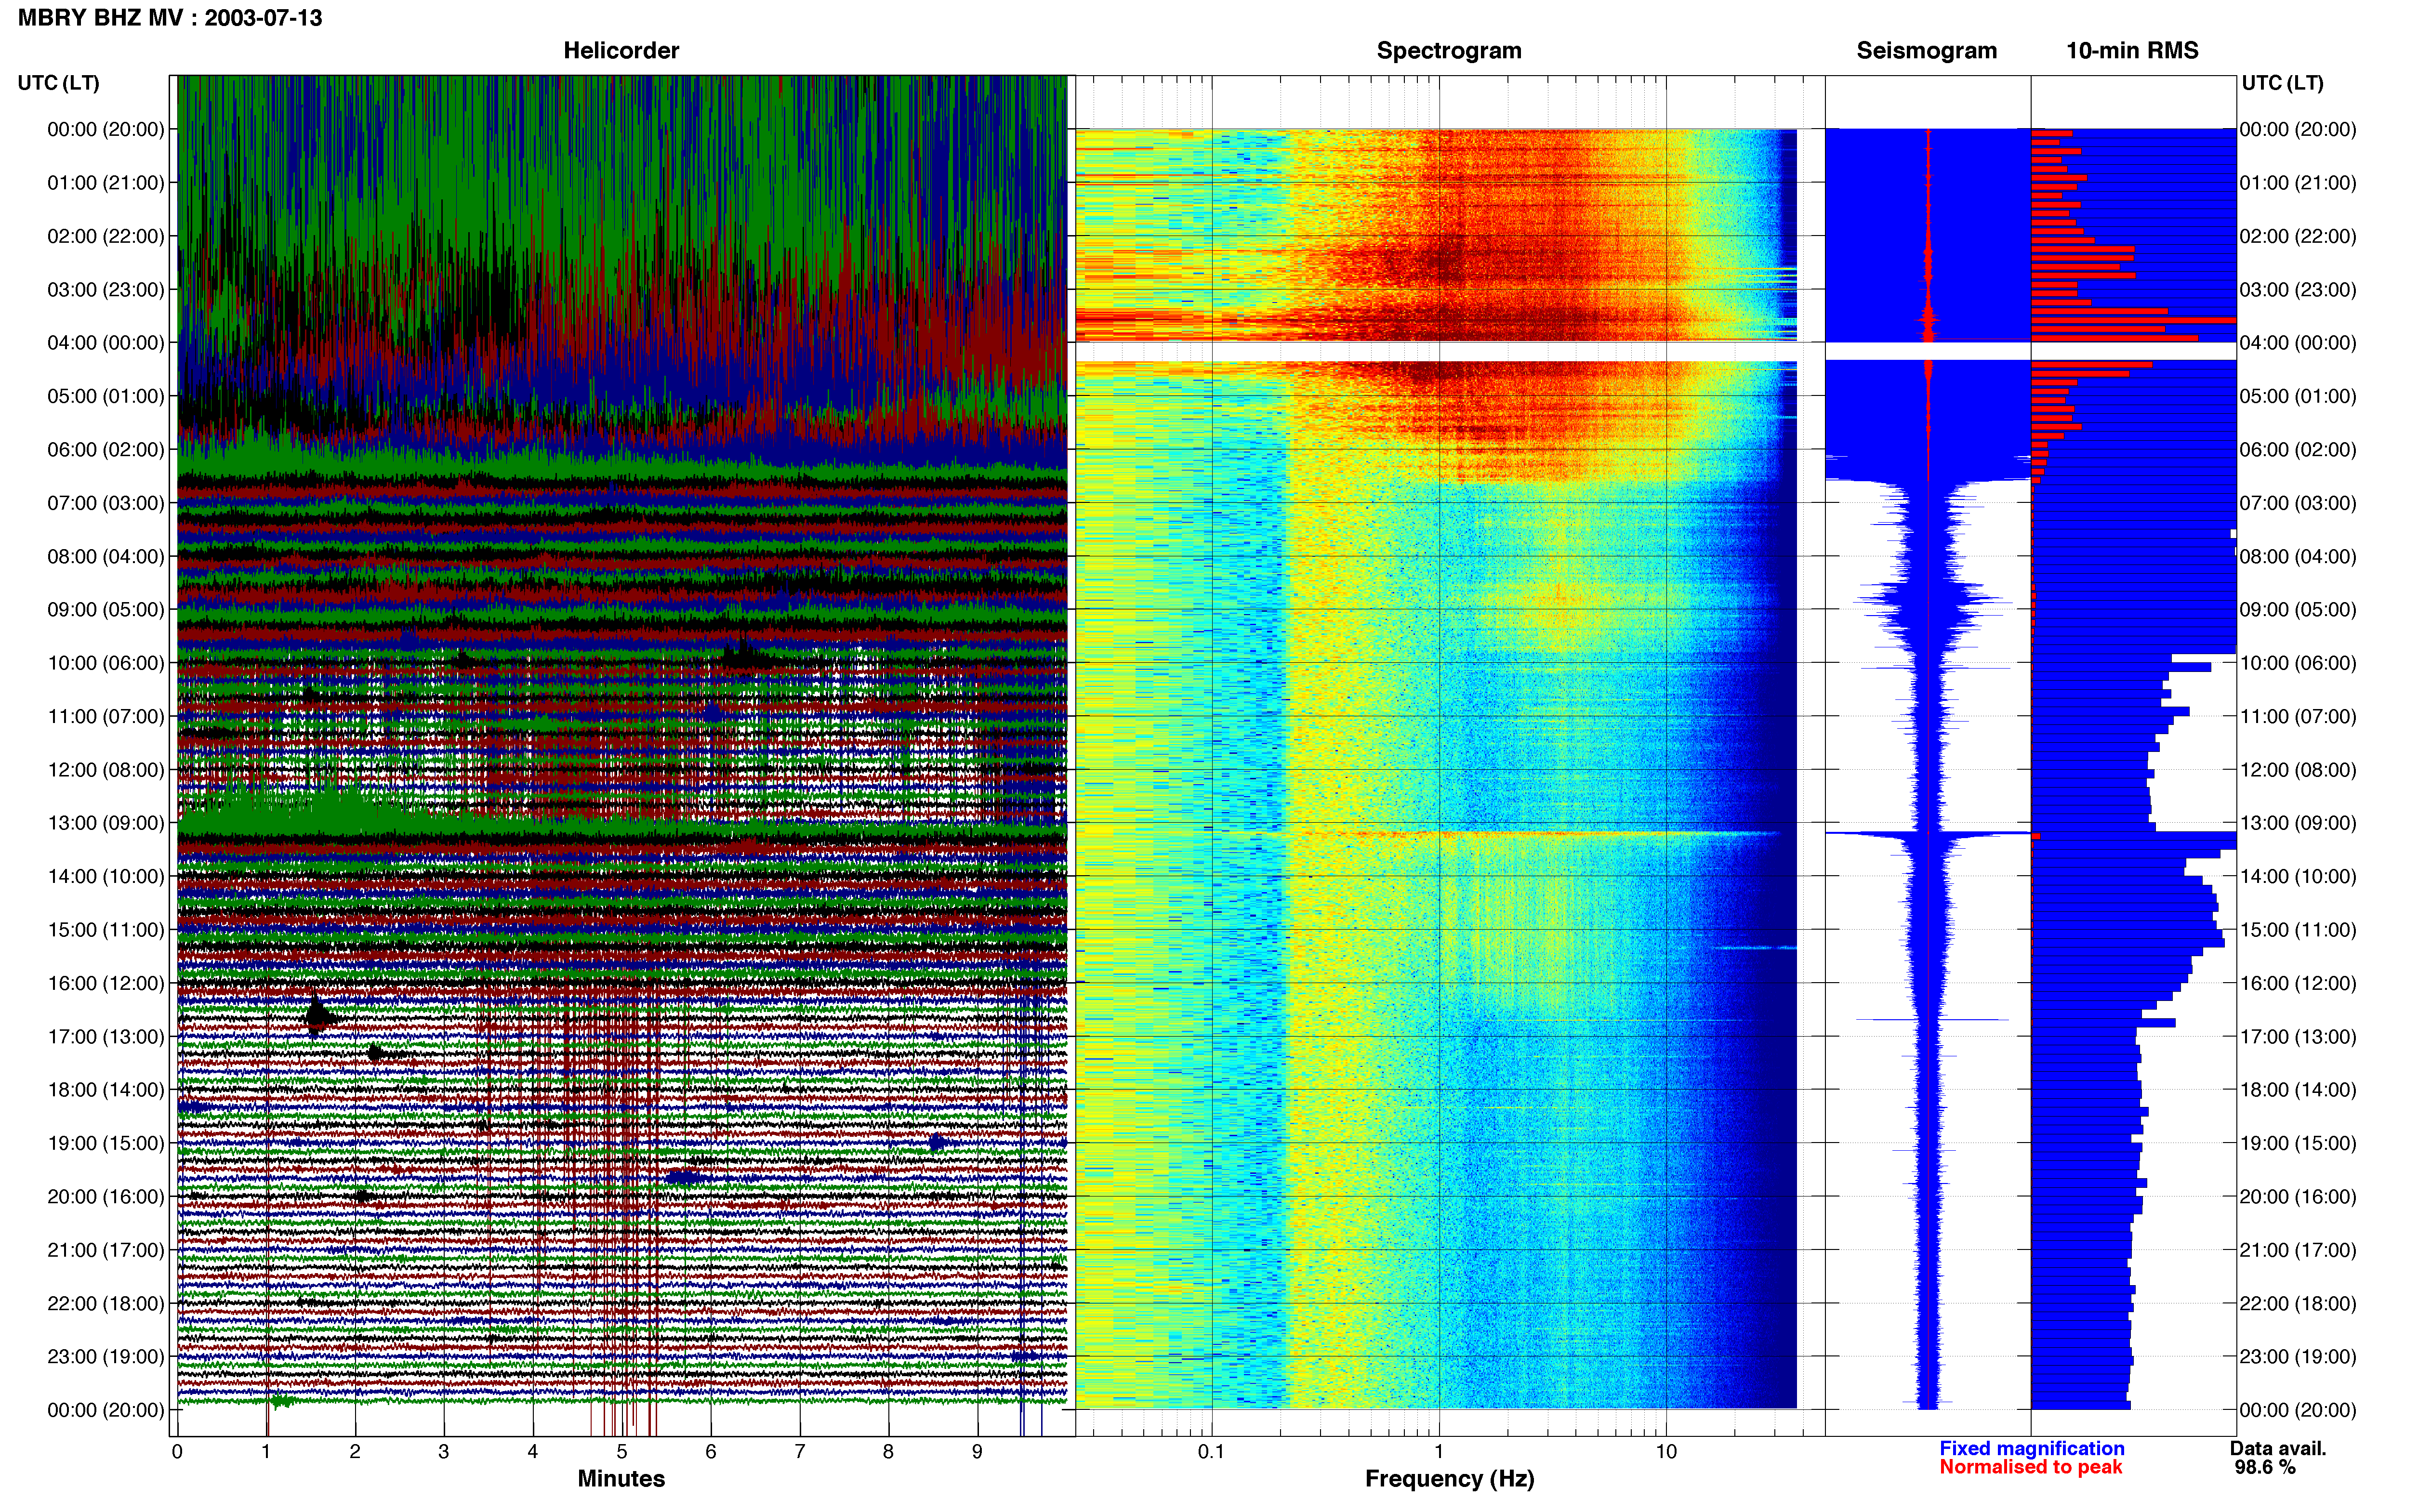
Task: Click the "10-min RMS" panel heading
Action: point(2132,51)
